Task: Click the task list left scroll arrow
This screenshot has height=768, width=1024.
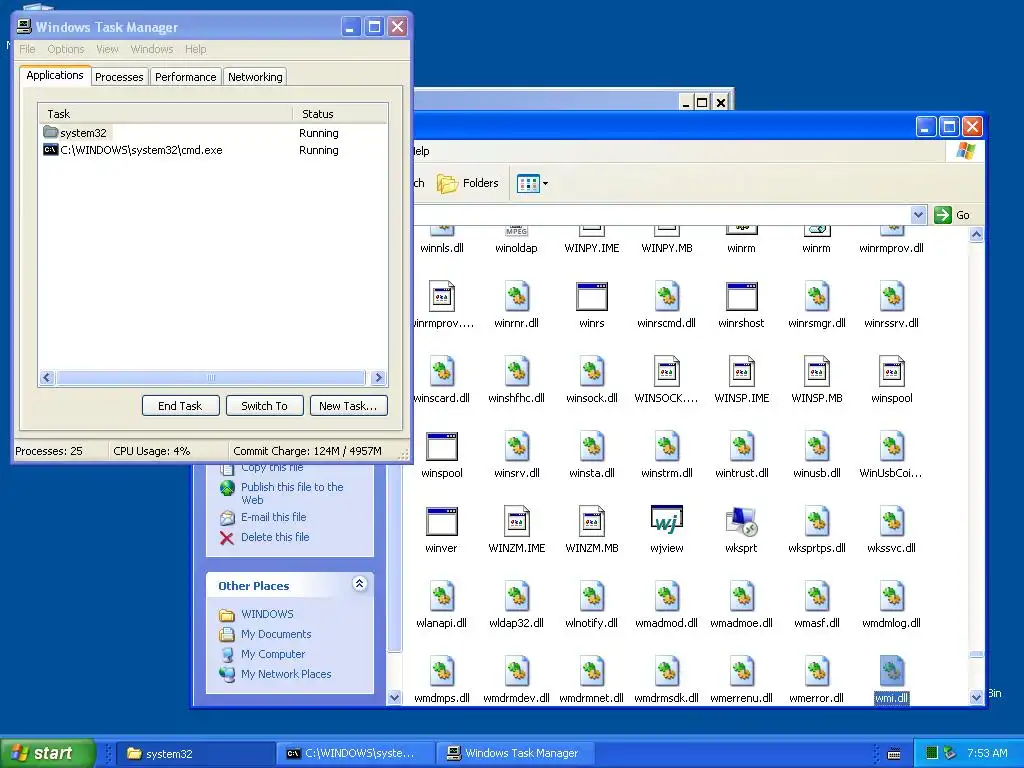Action: (x=46, y=377)
